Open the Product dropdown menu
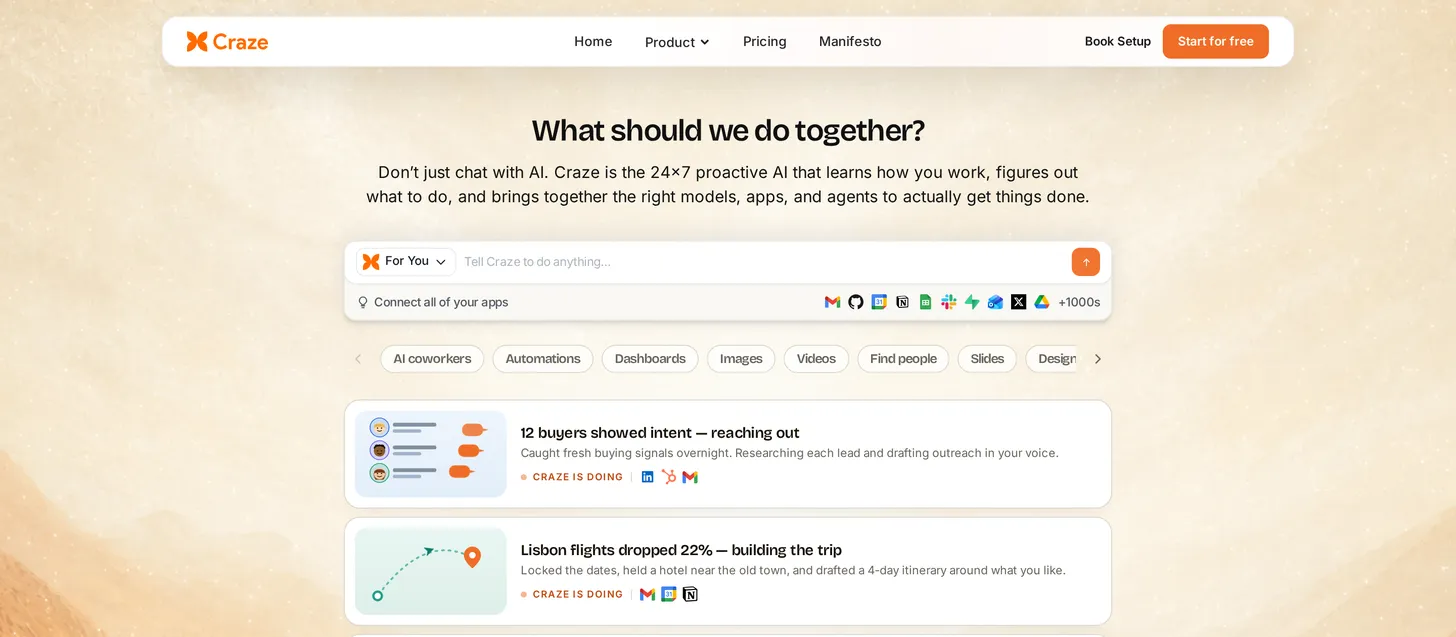The image size is (1456, 637). point(677,42)
